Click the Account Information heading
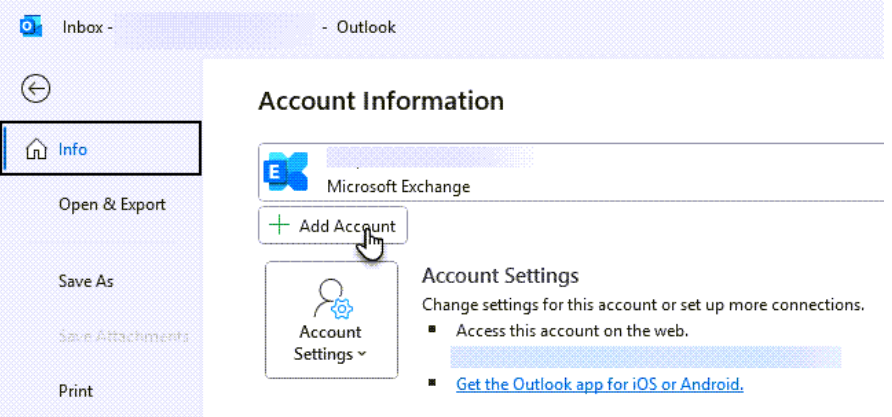Viewport: 892px width, 417px height. click(x=381, y=101)
